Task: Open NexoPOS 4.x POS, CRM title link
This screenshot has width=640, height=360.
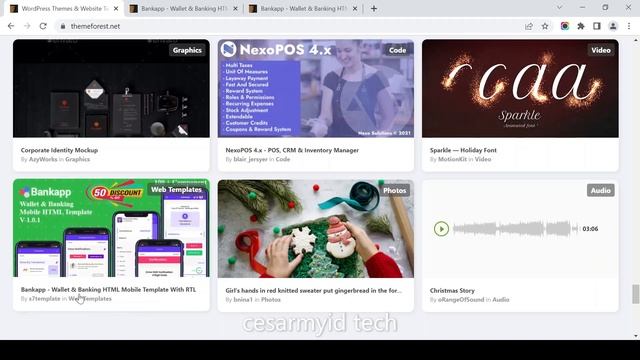Action: [292, 150]
